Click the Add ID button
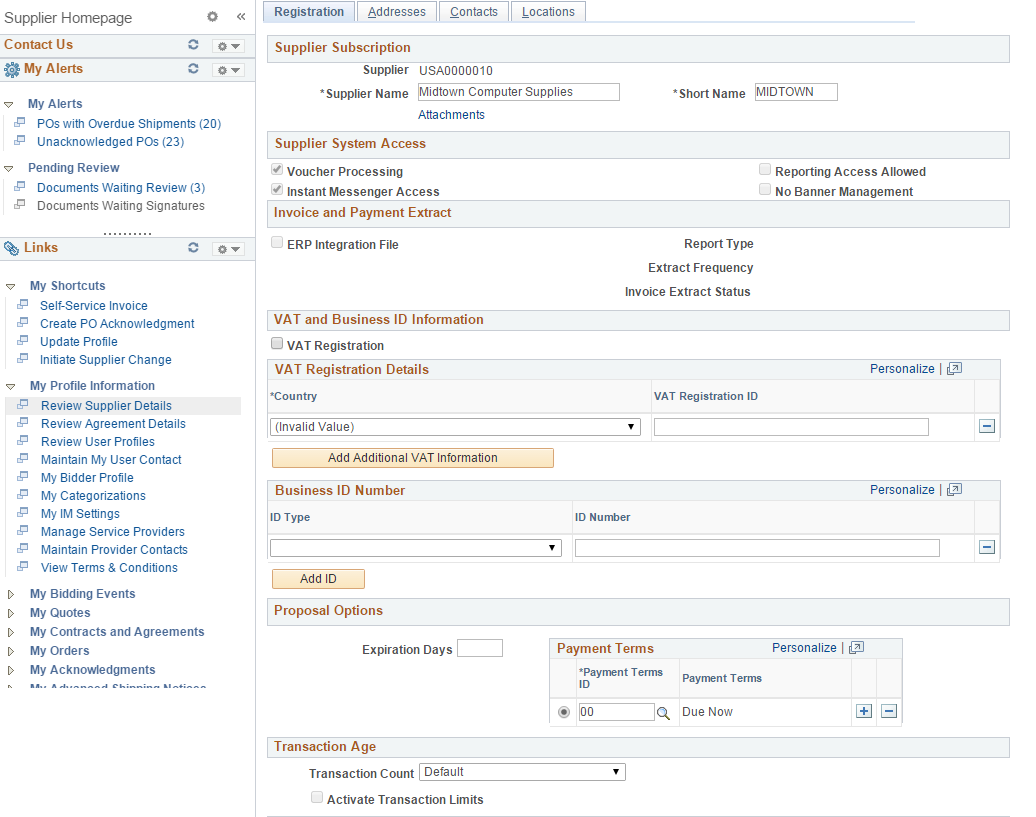The image size is (1036, 817). point(318,579)
